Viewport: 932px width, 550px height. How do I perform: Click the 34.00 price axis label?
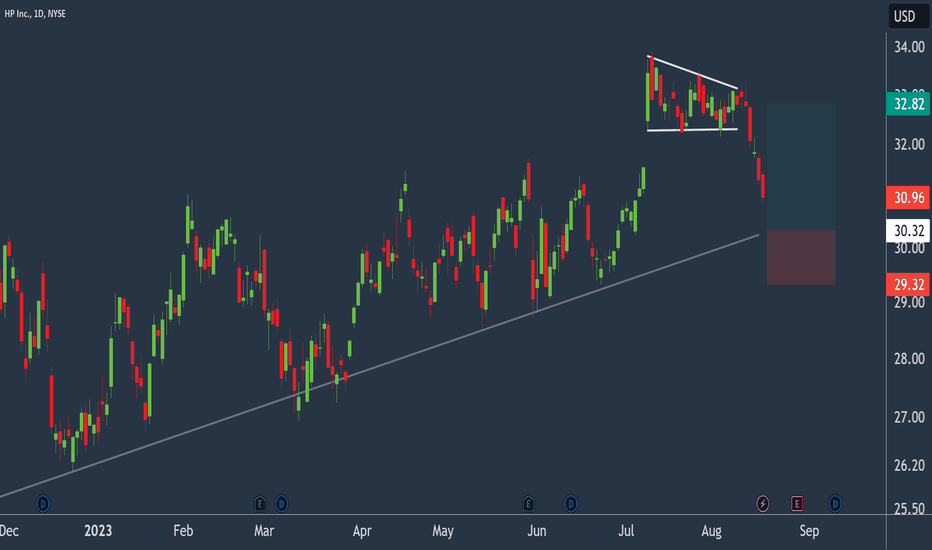point(909,47)
